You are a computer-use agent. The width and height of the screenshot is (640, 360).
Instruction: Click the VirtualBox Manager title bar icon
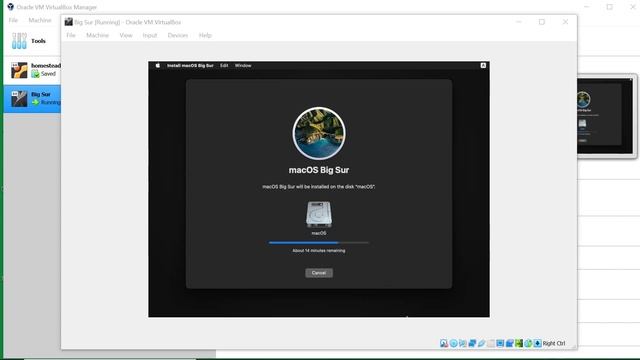(x=11, y=7)
